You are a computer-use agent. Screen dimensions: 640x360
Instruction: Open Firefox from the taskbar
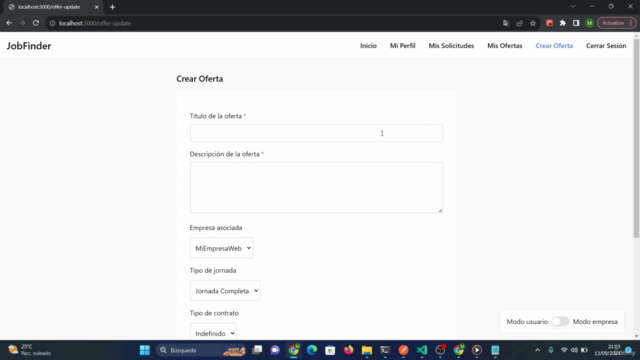[349, 350]
